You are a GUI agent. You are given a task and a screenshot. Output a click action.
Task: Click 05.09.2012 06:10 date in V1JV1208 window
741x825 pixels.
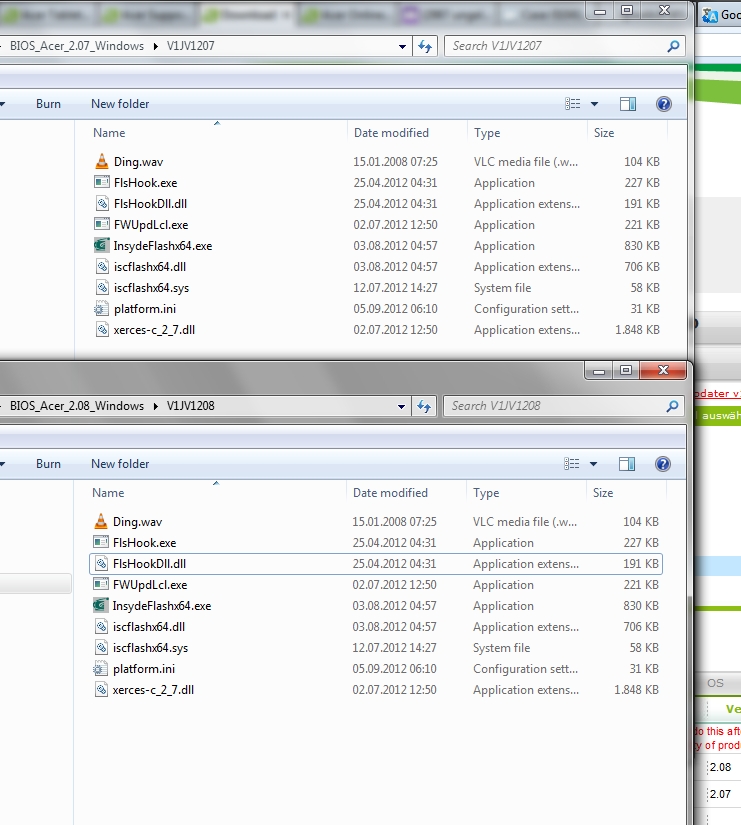click(394, 669)
